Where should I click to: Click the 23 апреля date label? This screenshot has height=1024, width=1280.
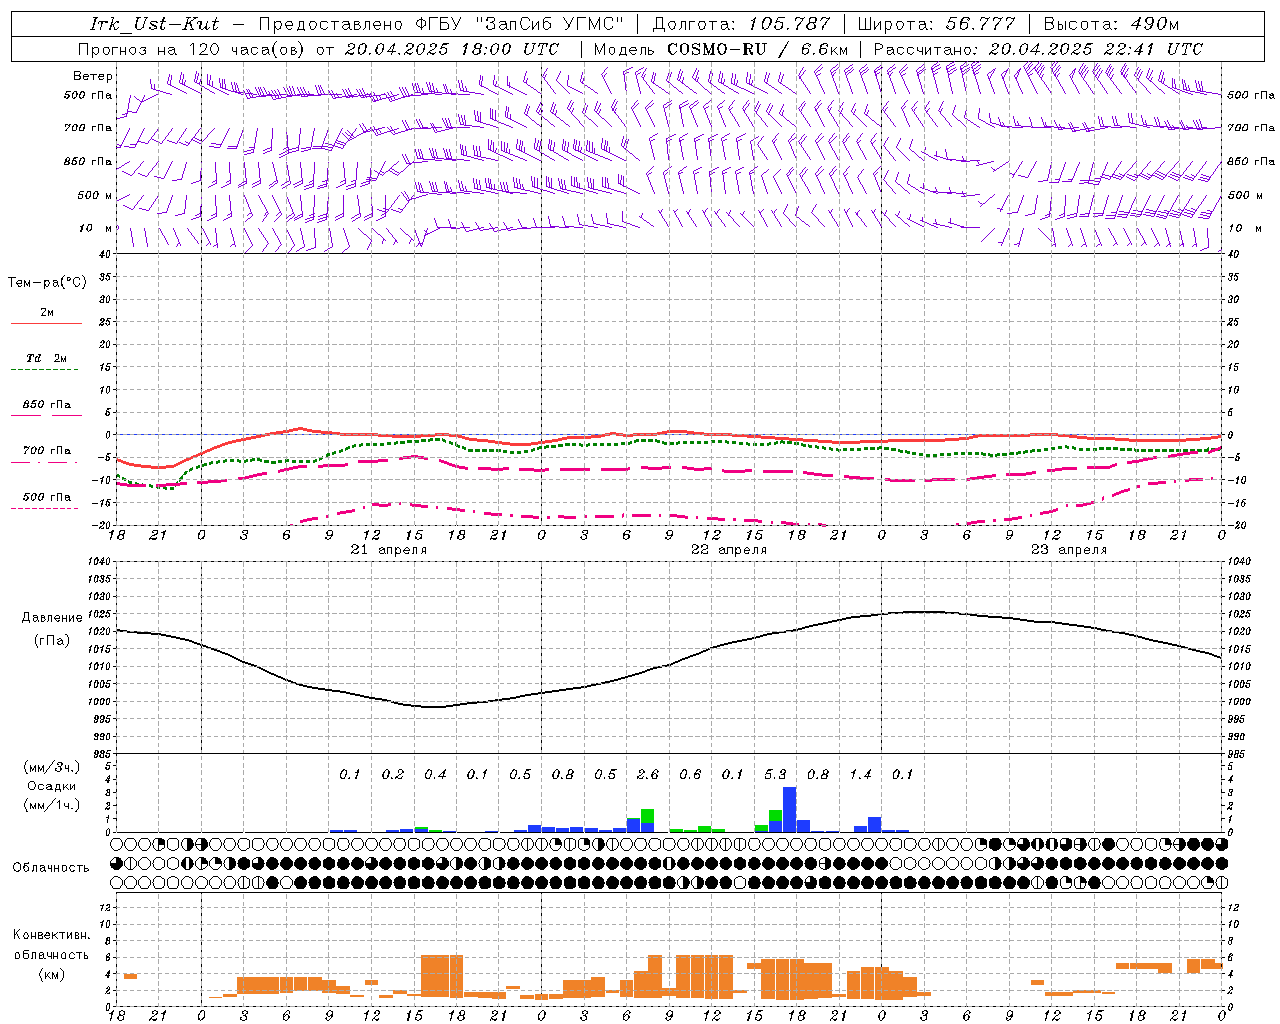coord(1069,550)
